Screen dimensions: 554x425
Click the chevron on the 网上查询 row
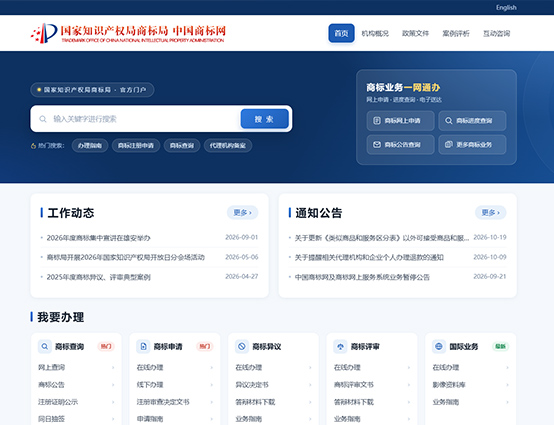(113, 368)
